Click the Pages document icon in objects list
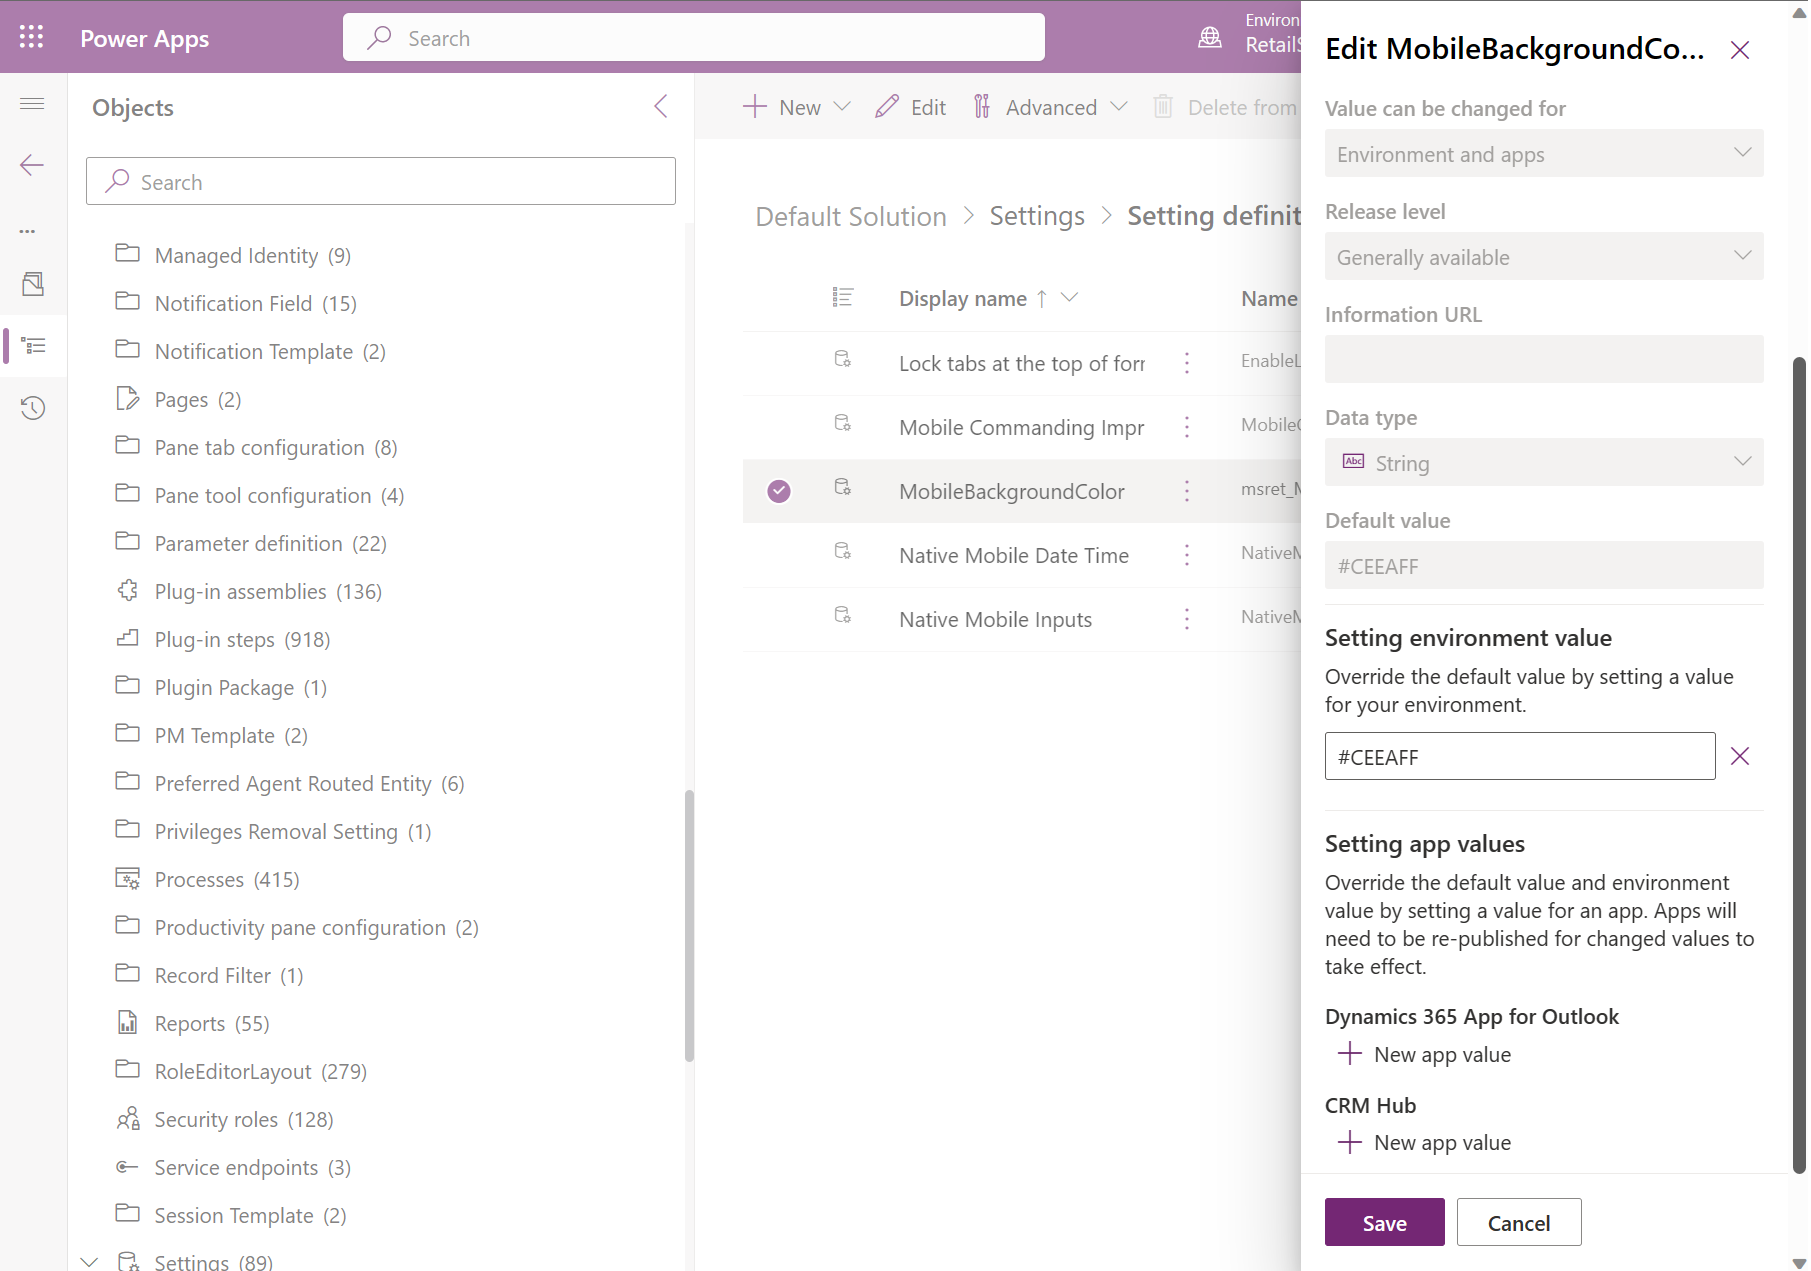 [128, 399]
